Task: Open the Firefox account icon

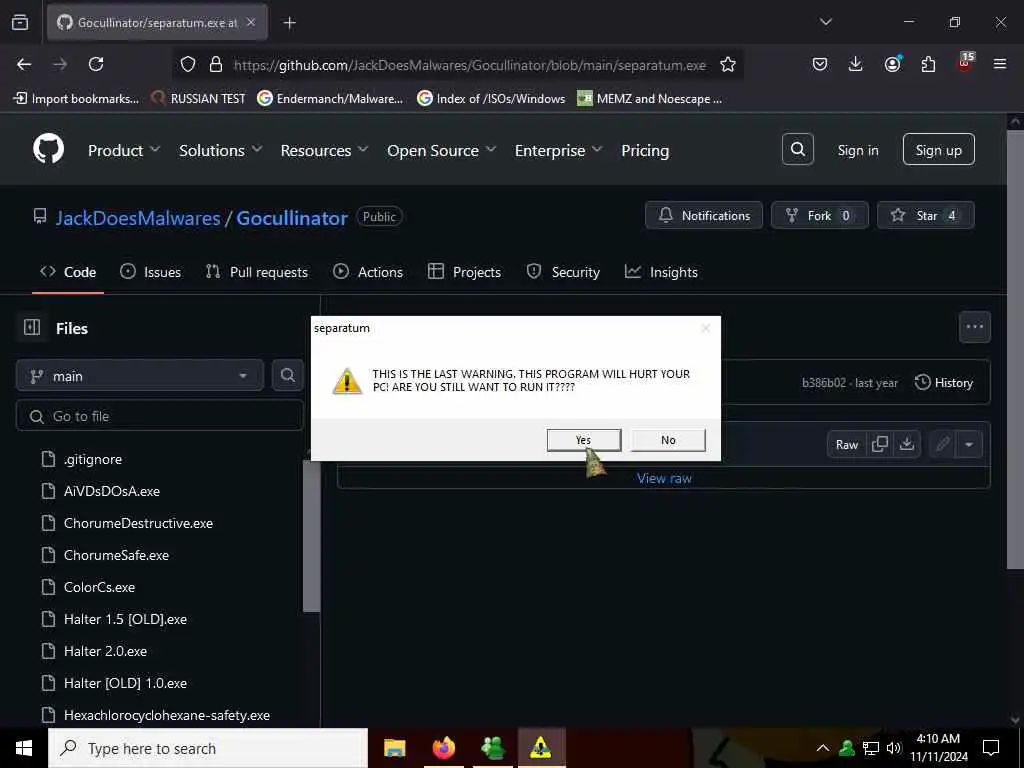Action: [892, 63]
